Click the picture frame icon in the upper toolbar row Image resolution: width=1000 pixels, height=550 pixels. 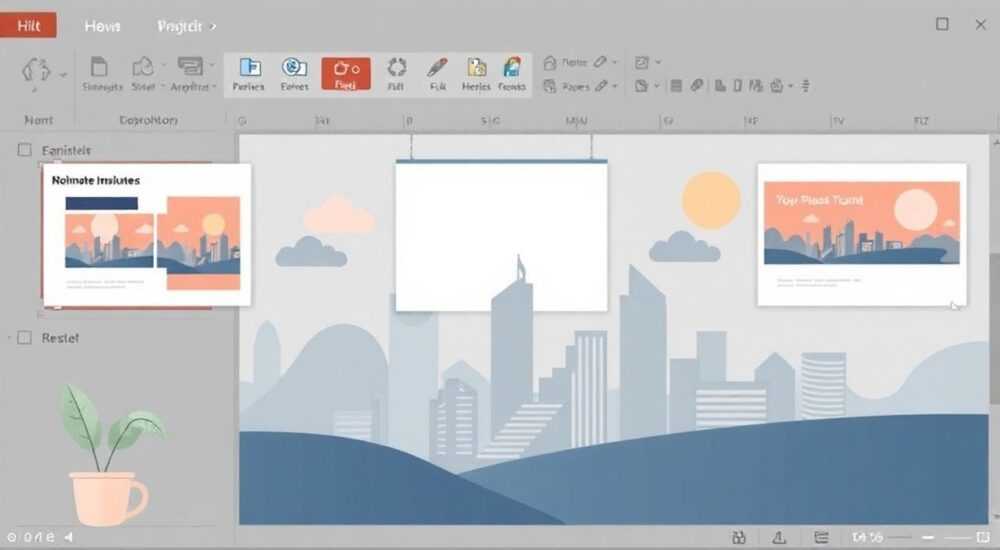[x=642, y=63]
